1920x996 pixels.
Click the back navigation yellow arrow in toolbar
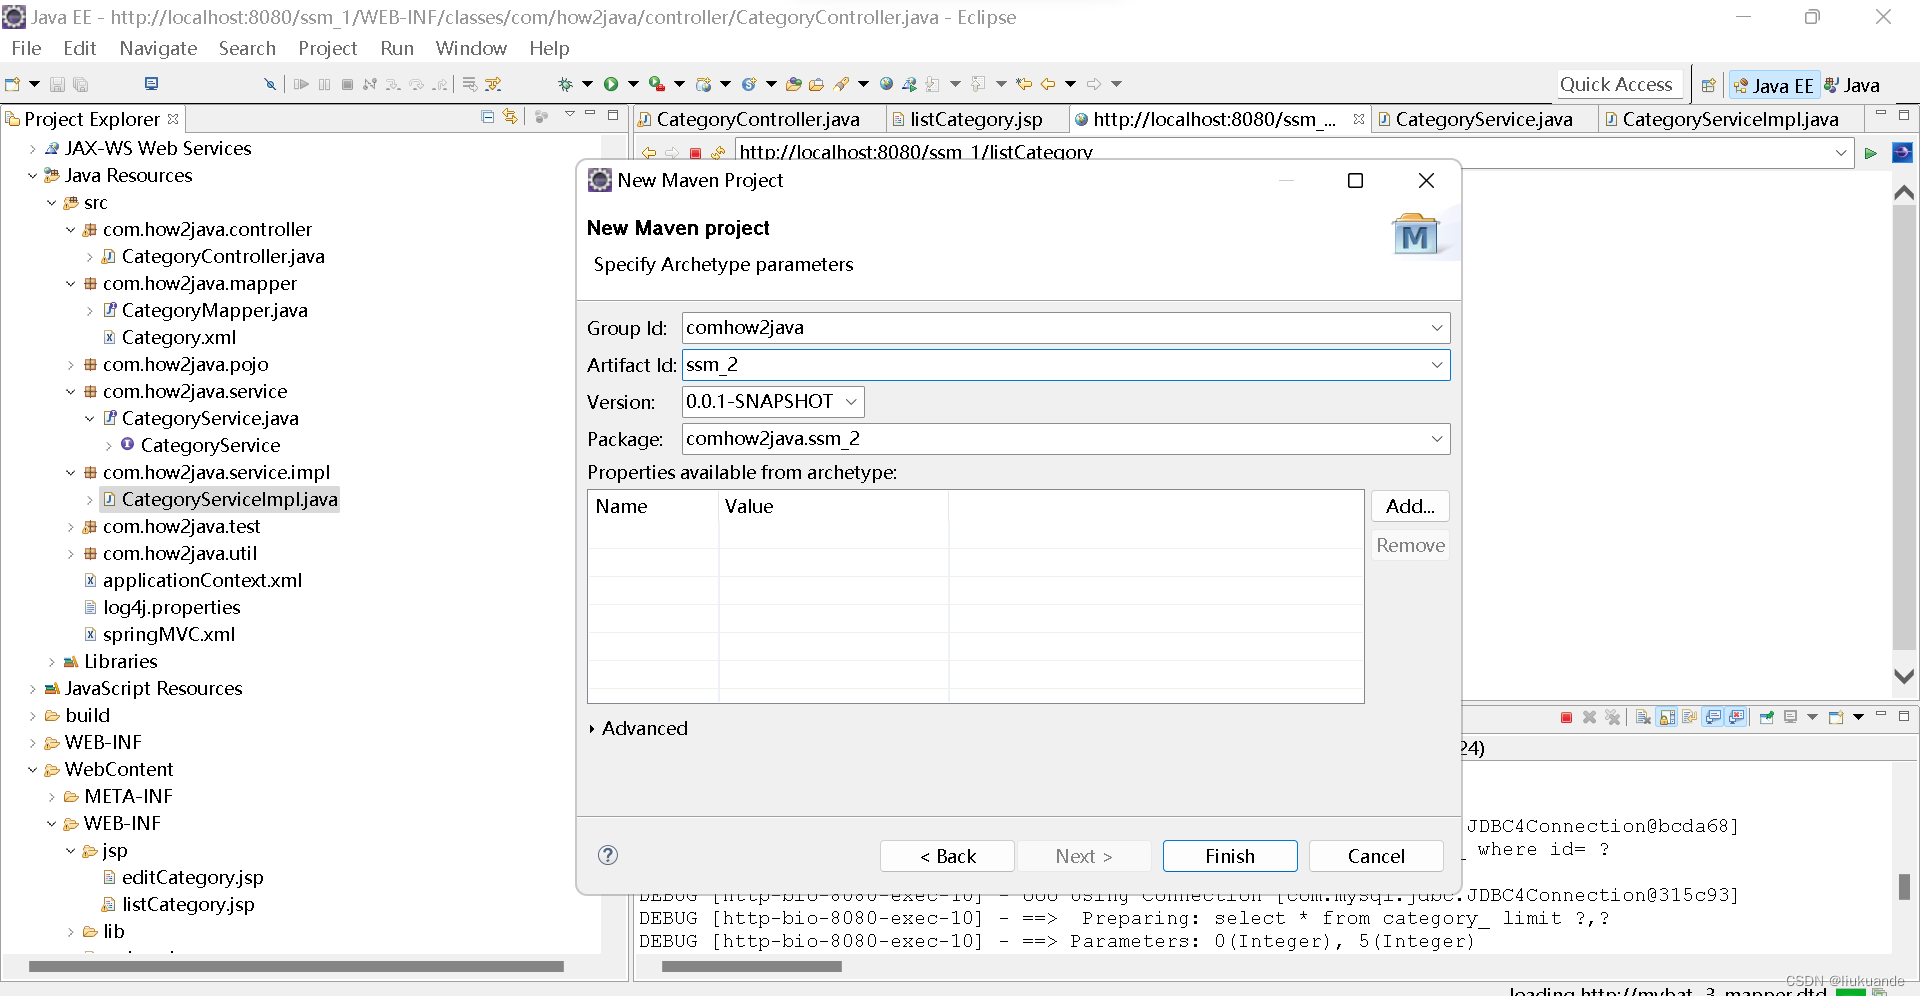click(1048, 84)
